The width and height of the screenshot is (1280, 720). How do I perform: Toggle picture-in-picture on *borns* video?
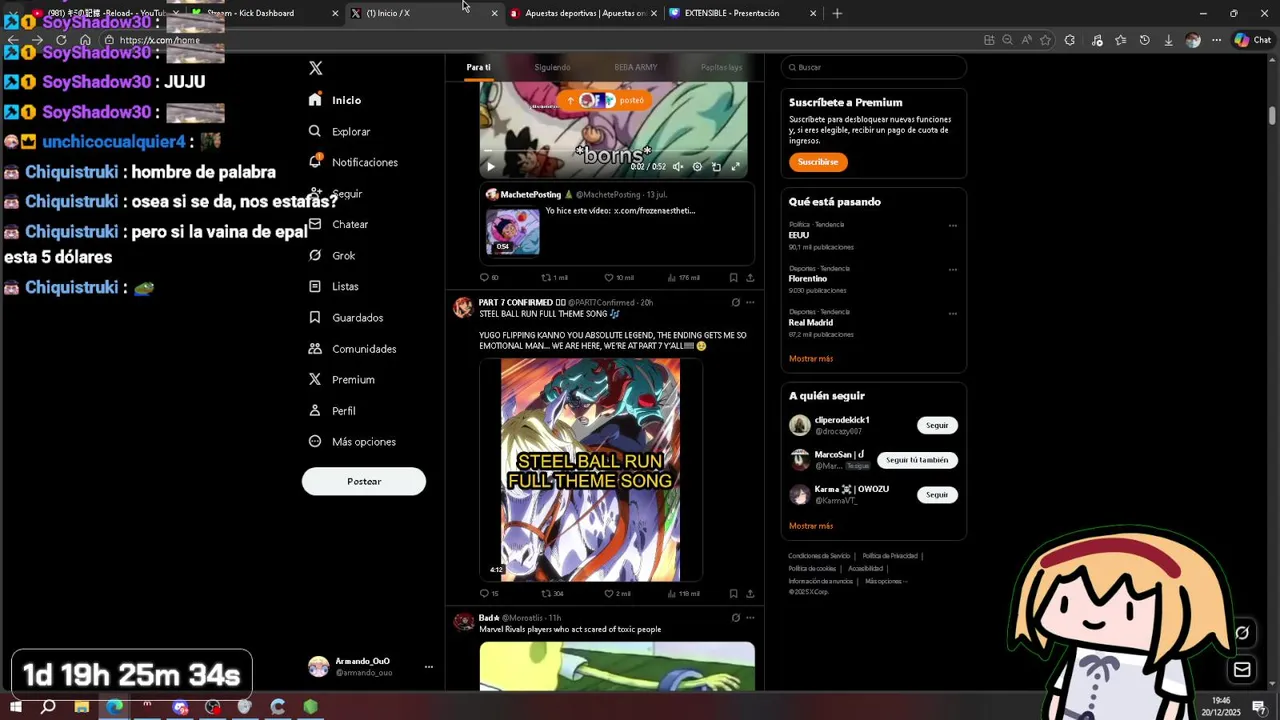coord(716,167)
